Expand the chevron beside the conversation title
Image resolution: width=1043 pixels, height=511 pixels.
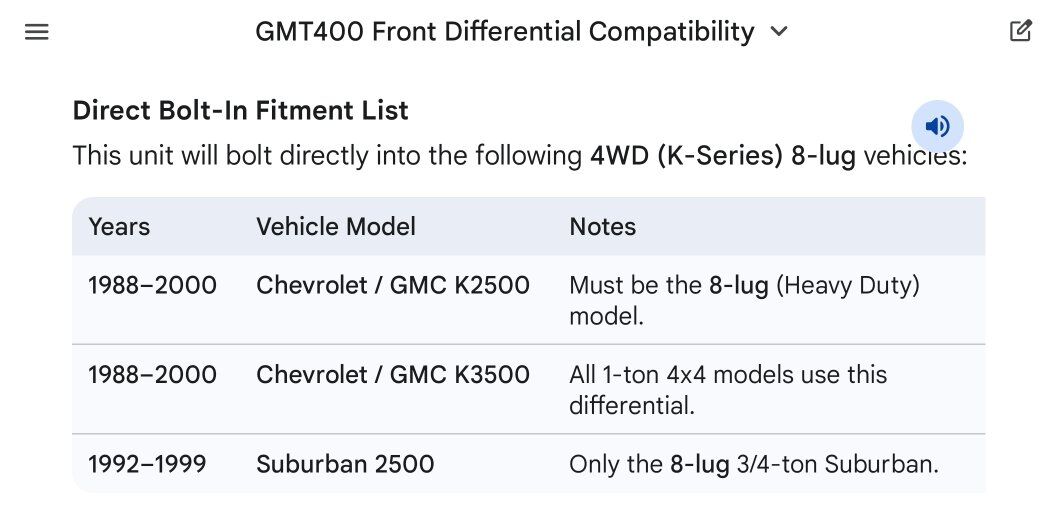[779, 32]
